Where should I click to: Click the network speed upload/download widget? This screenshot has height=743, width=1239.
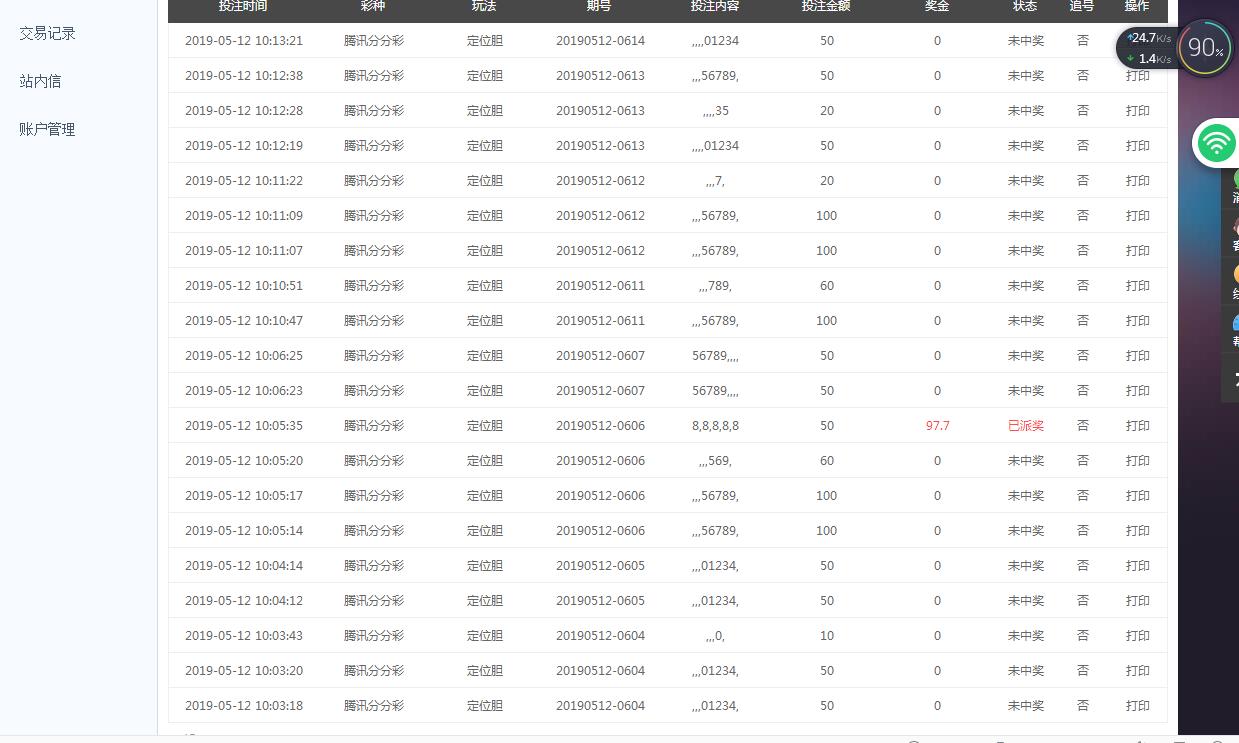[x=1147, y=48]
